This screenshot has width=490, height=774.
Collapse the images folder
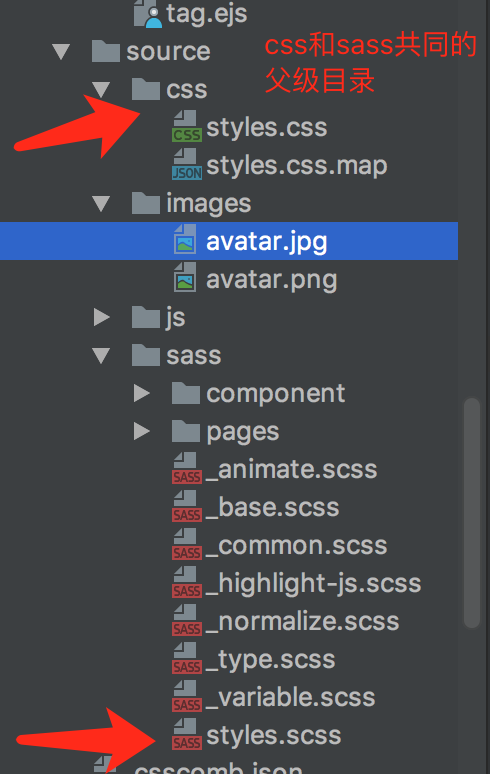(x=101, y=203)
